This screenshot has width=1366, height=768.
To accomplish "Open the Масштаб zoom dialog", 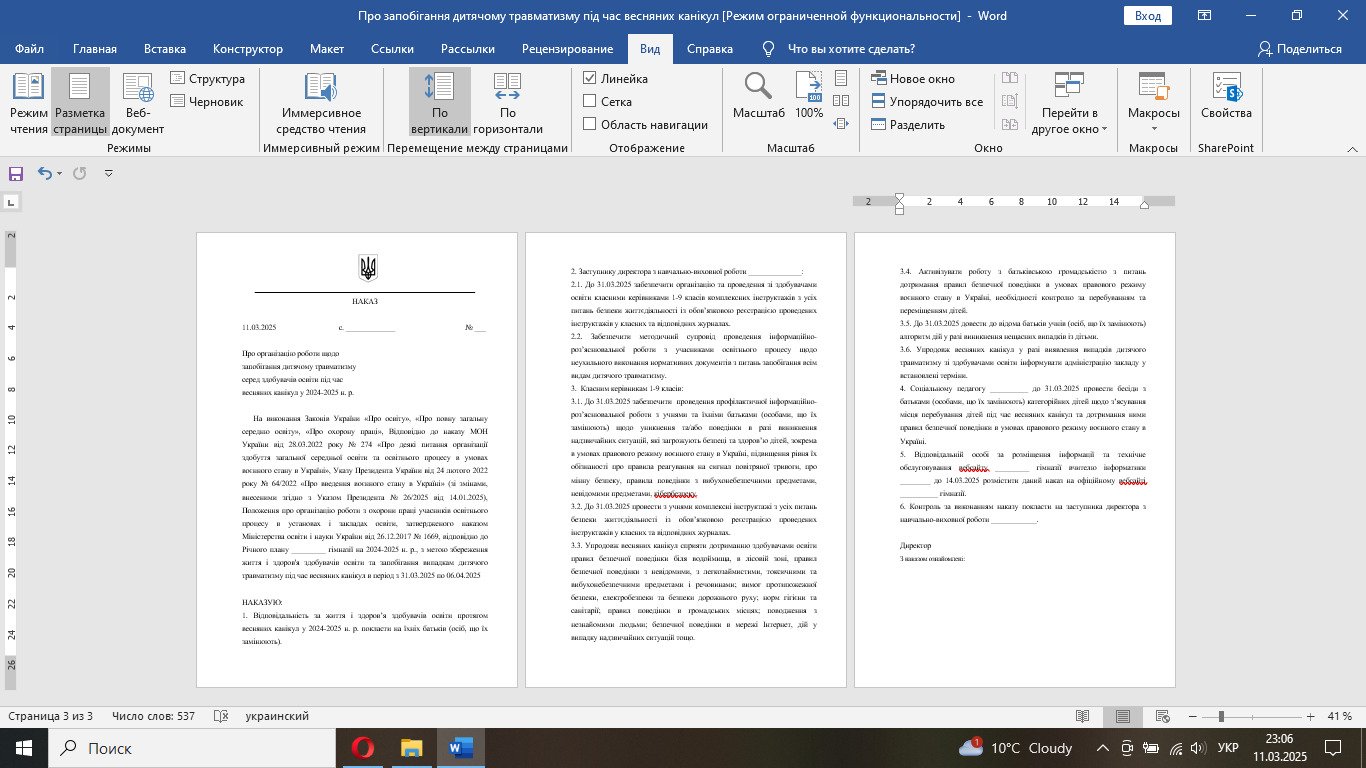I will (x=758, y=96).
